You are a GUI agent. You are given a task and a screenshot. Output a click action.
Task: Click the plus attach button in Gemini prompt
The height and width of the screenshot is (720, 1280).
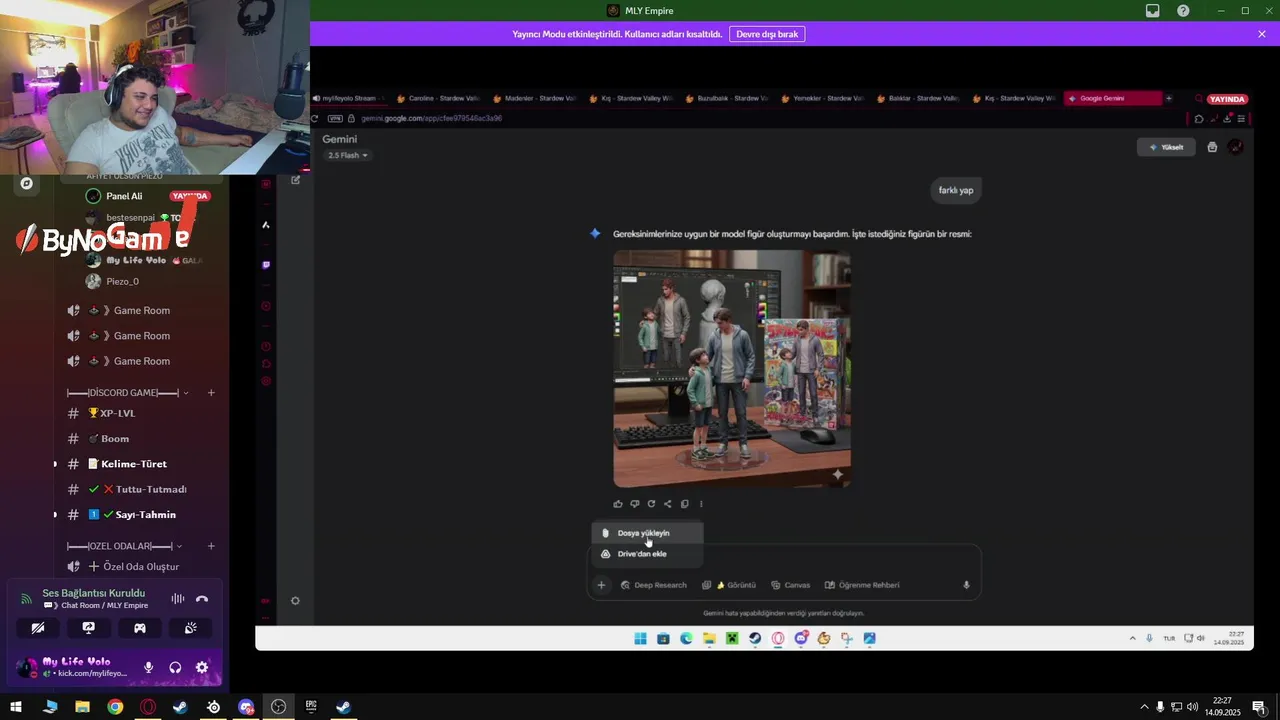point(601,585)
